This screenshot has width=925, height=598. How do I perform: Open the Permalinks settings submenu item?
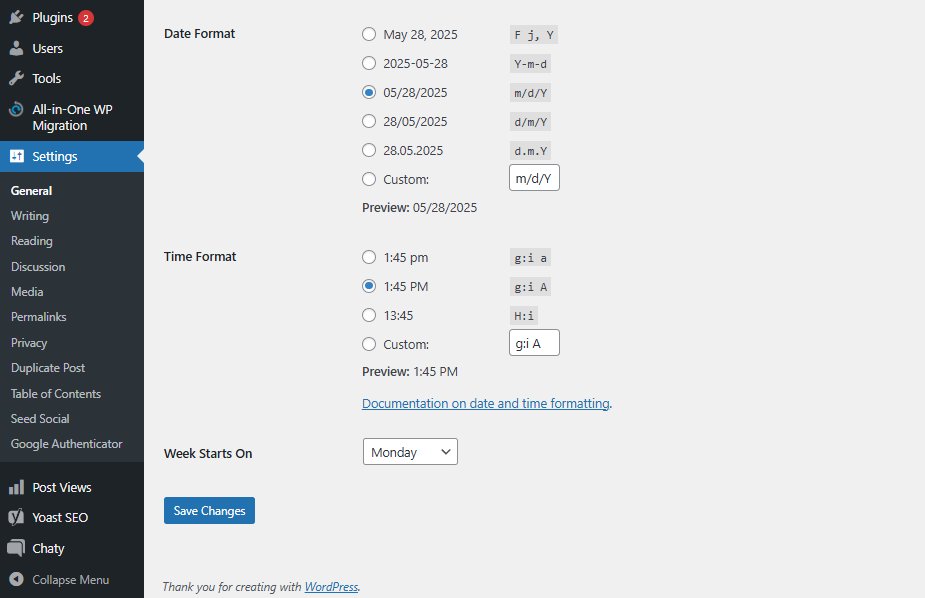(38, 317)
